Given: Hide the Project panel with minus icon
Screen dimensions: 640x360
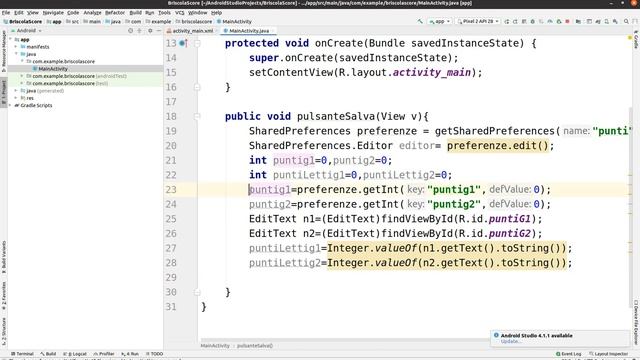Looking at the screenshot, I should (x=159, y=31).
